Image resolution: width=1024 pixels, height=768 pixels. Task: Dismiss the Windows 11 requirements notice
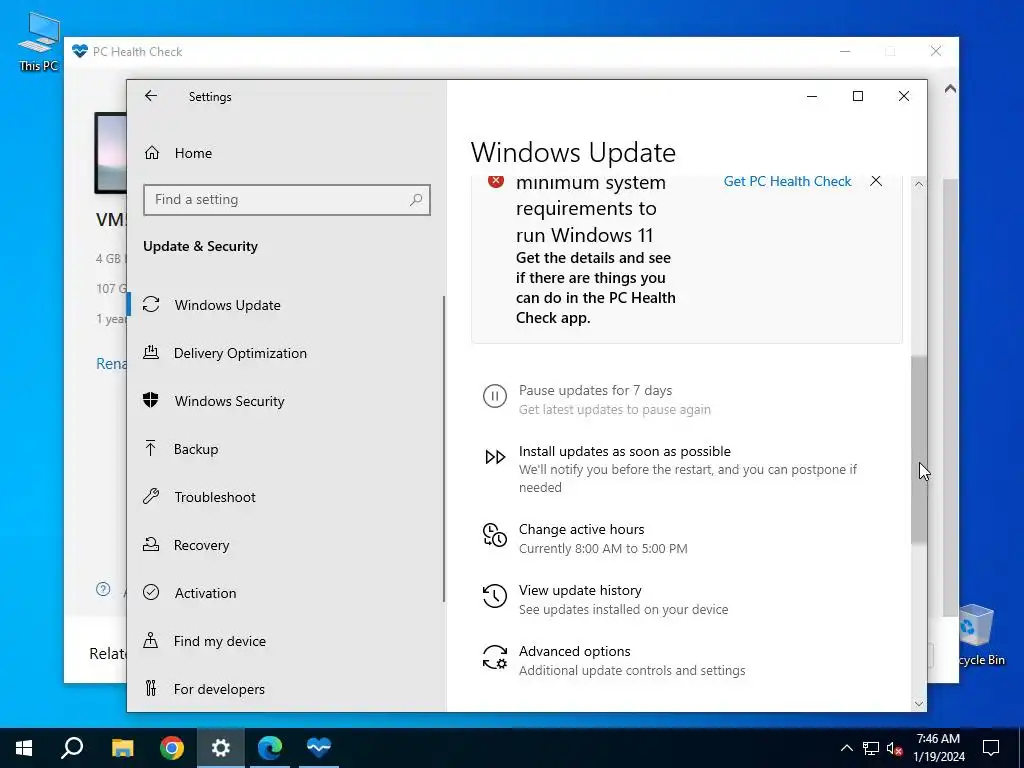(x=876, y=181)
